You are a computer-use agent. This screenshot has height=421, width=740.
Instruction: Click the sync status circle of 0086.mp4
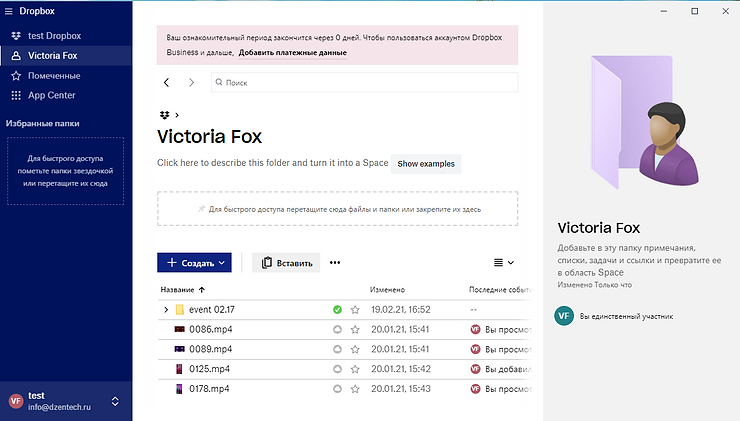pos(337,329)
